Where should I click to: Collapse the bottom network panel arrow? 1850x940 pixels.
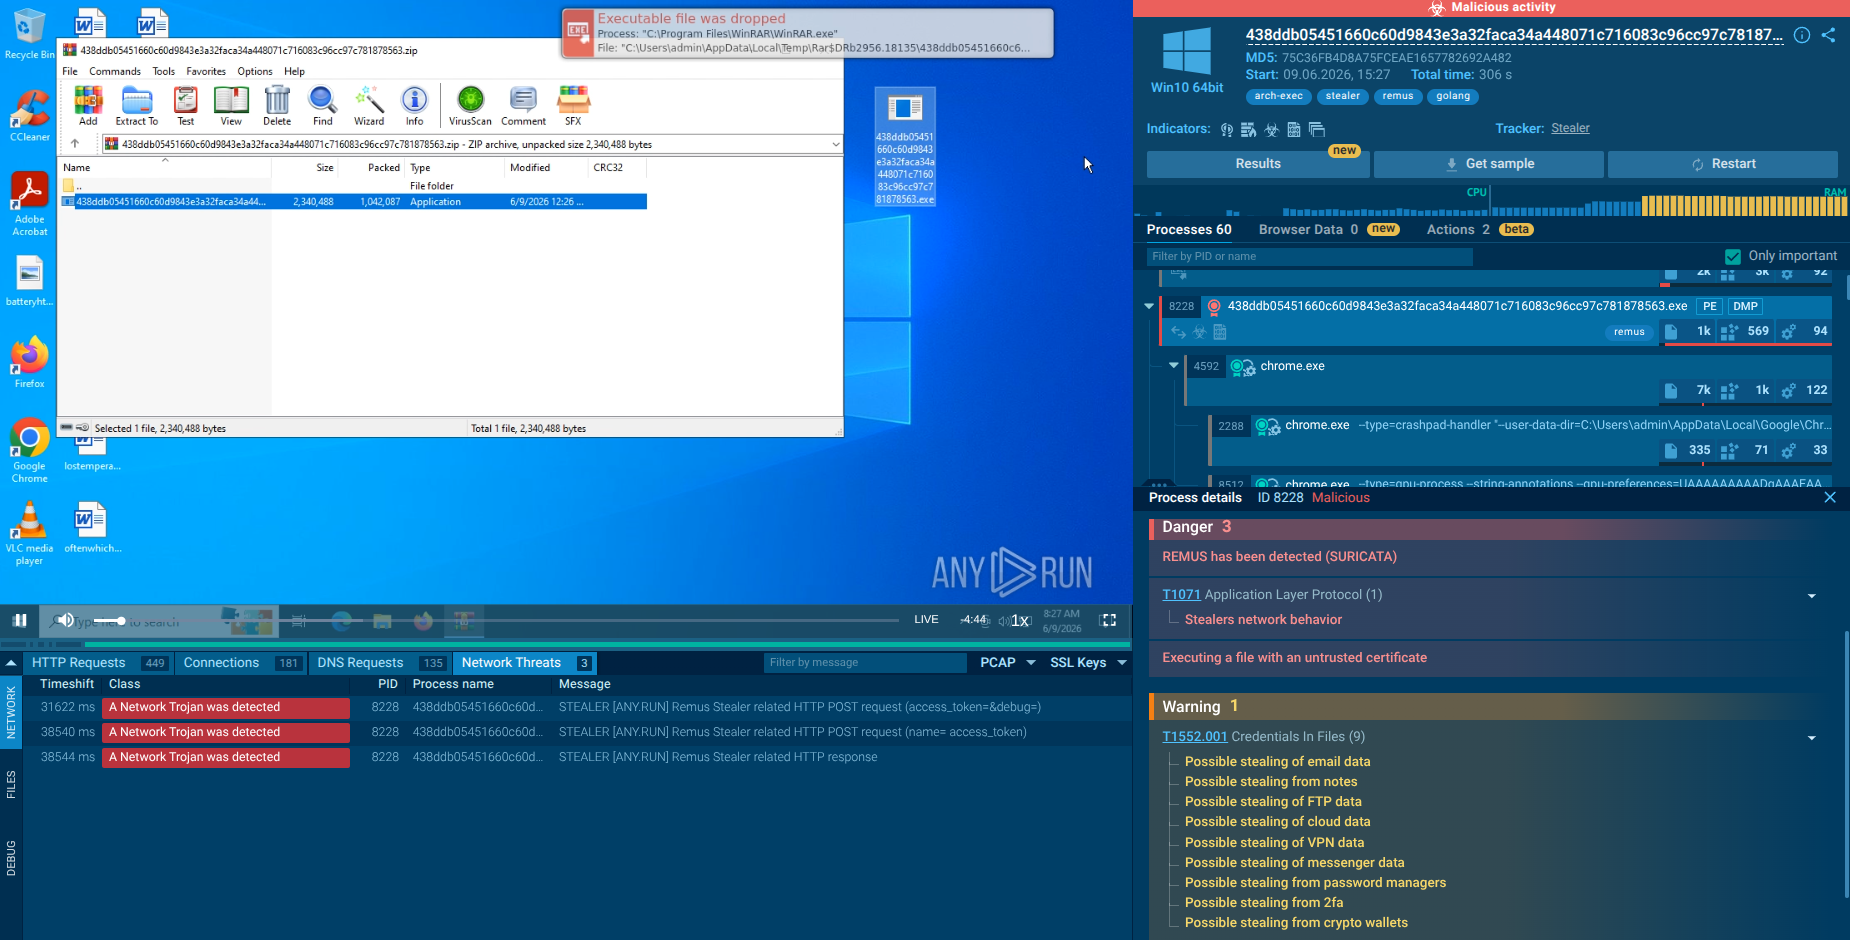click(11, 663)
